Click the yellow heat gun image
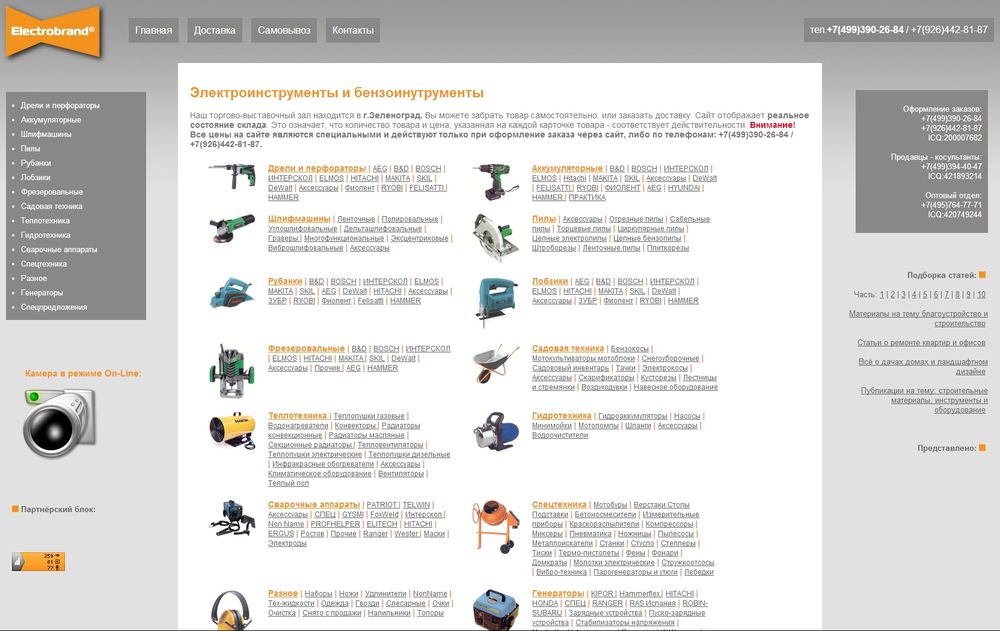This screenshot has height=631, width=1000. tap(232, 429)
